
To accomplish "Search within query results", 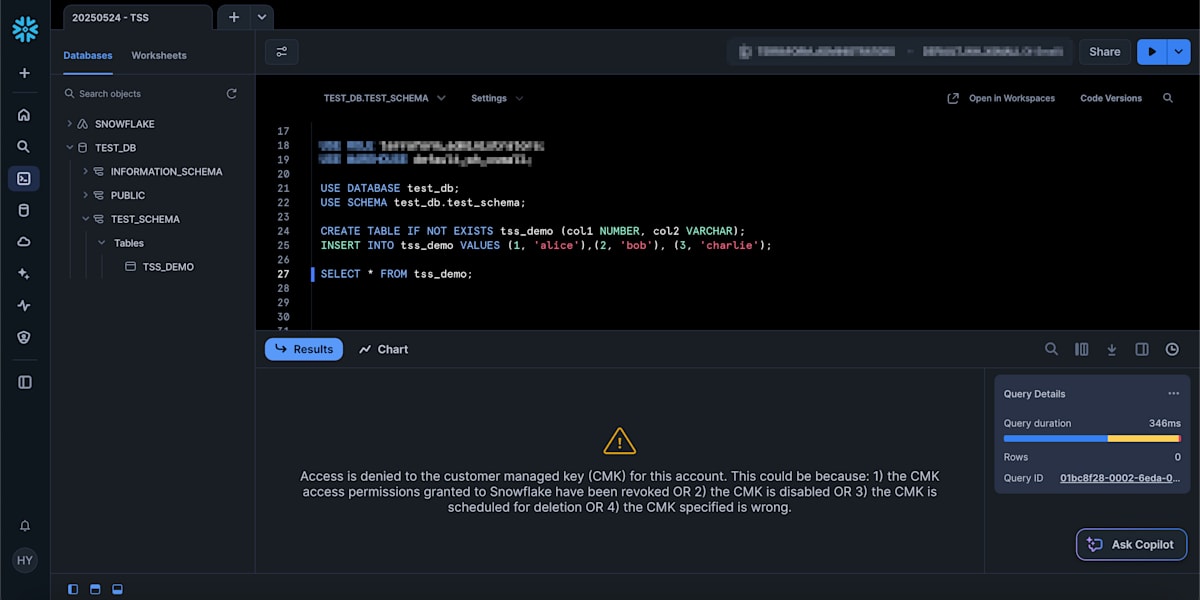I will 1051,349.
